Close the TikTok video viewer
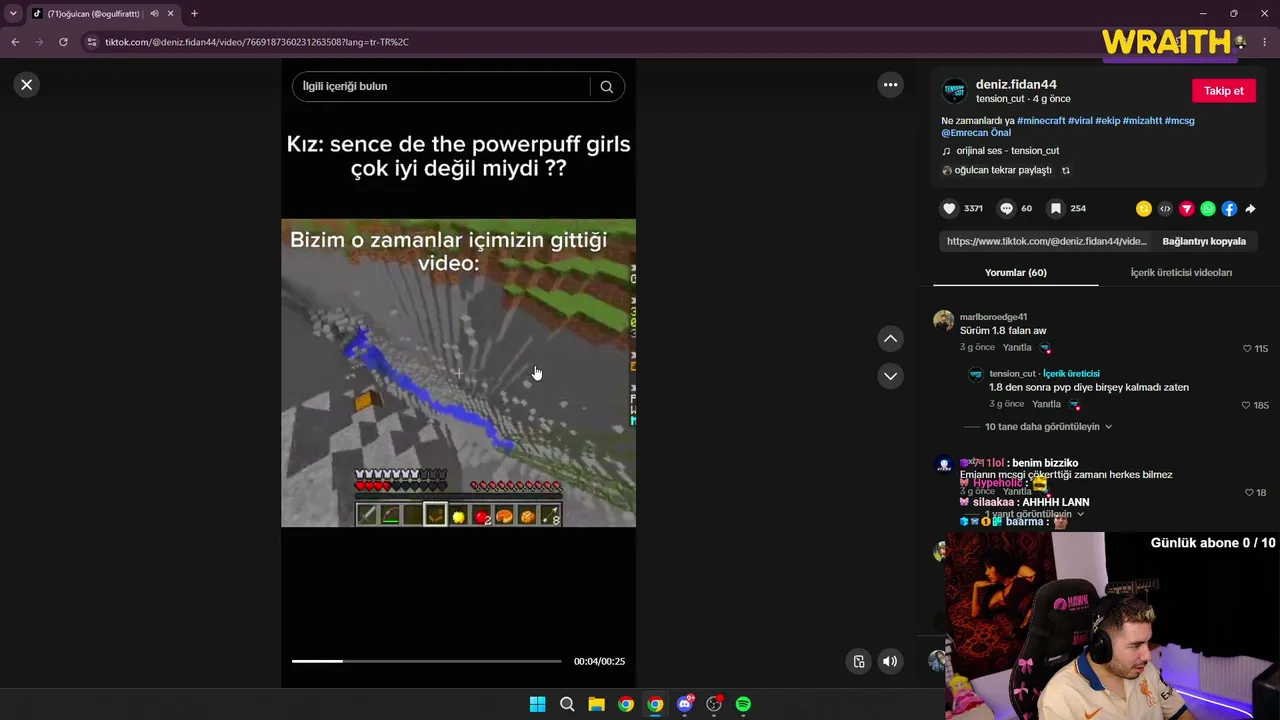 [27, 85]
